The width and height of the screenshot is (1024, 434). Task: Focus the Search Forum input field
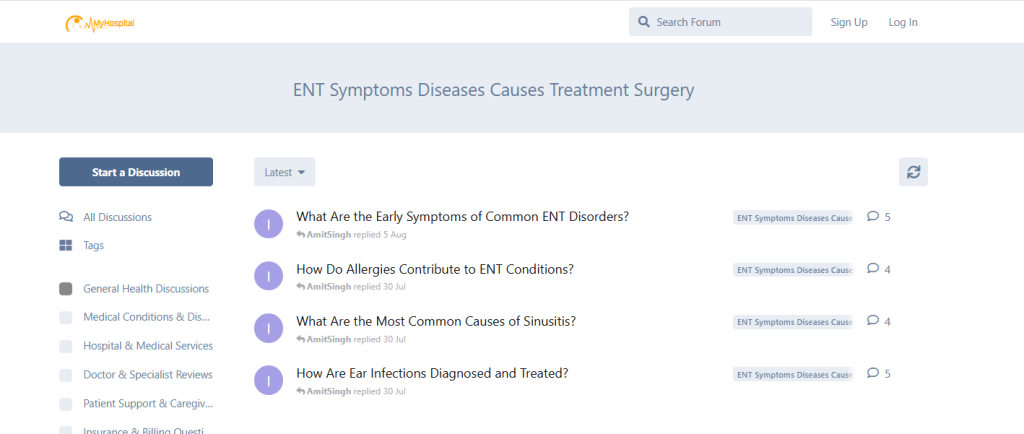(730, 22)
